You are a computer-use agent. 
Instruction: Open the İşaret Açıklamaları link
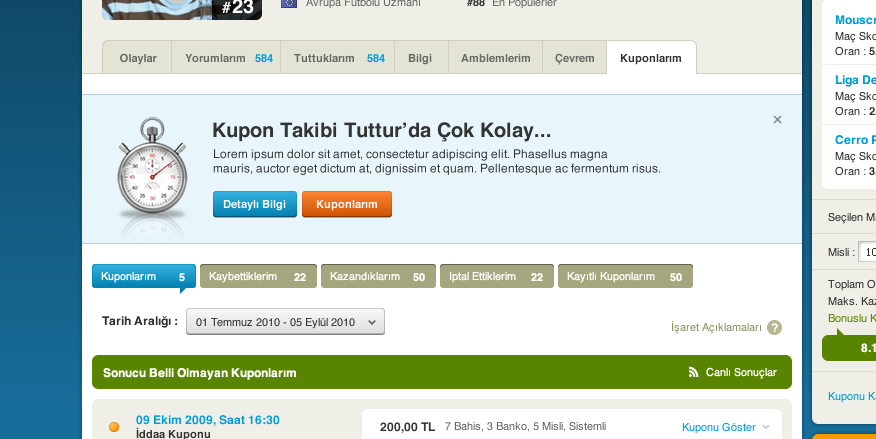(x=716, y=327)
